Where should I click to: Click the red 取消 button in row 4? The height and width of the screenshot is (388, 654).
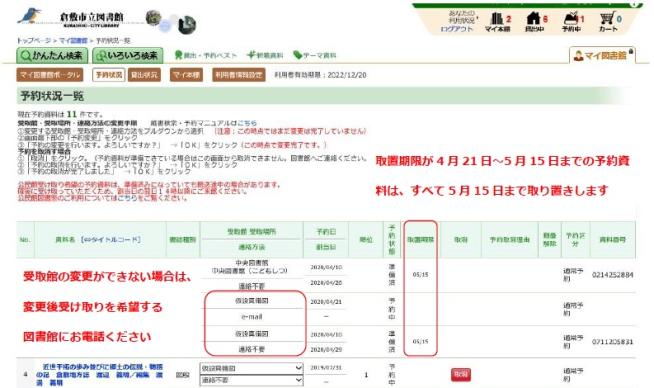(460, 374)
